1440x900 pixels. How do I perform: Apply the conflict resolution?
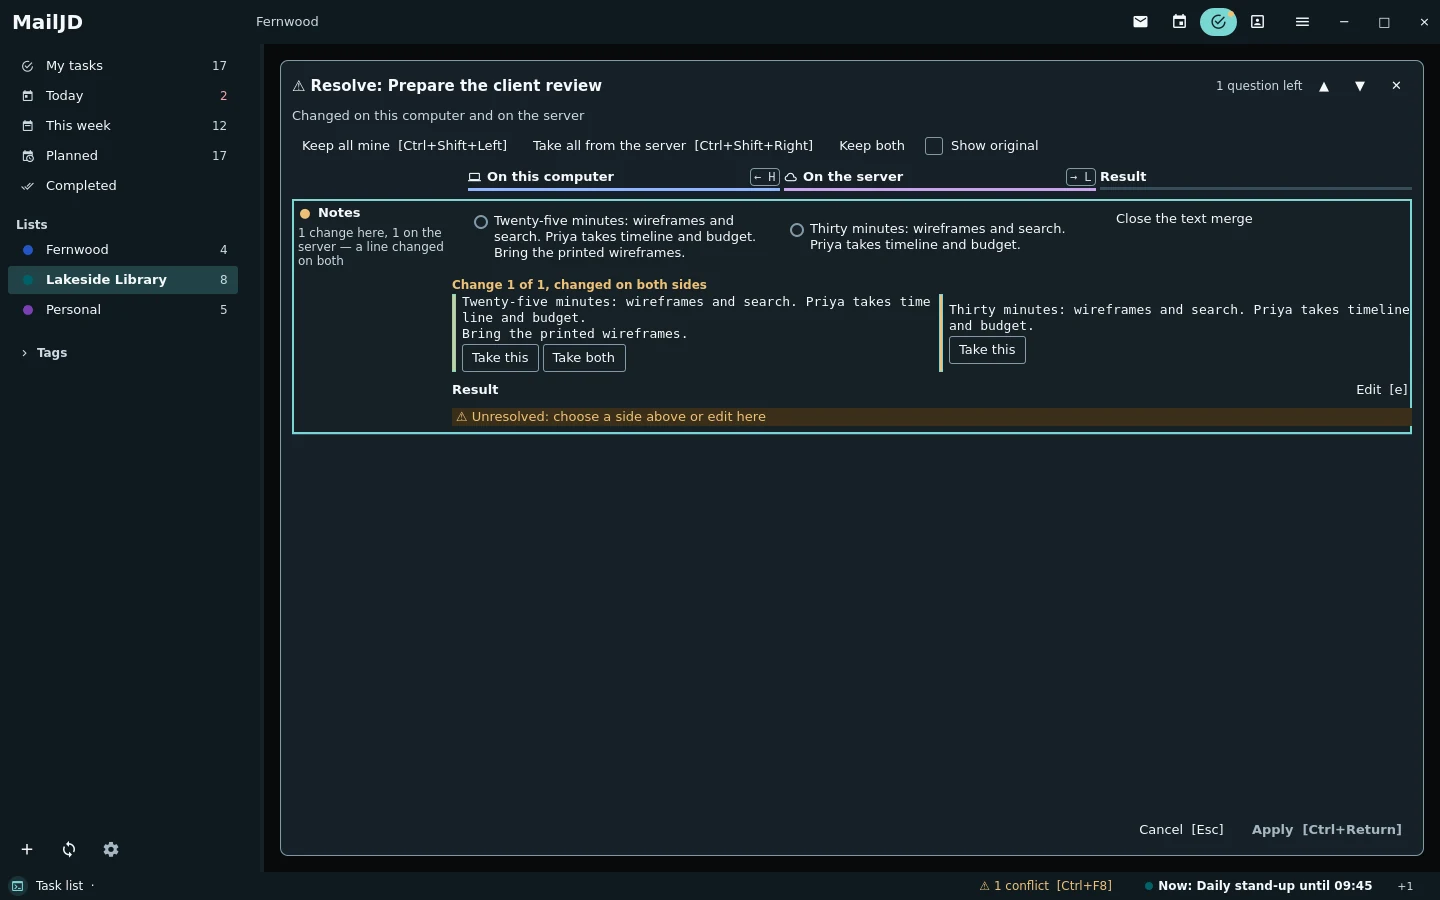[x=1327, y=830]
